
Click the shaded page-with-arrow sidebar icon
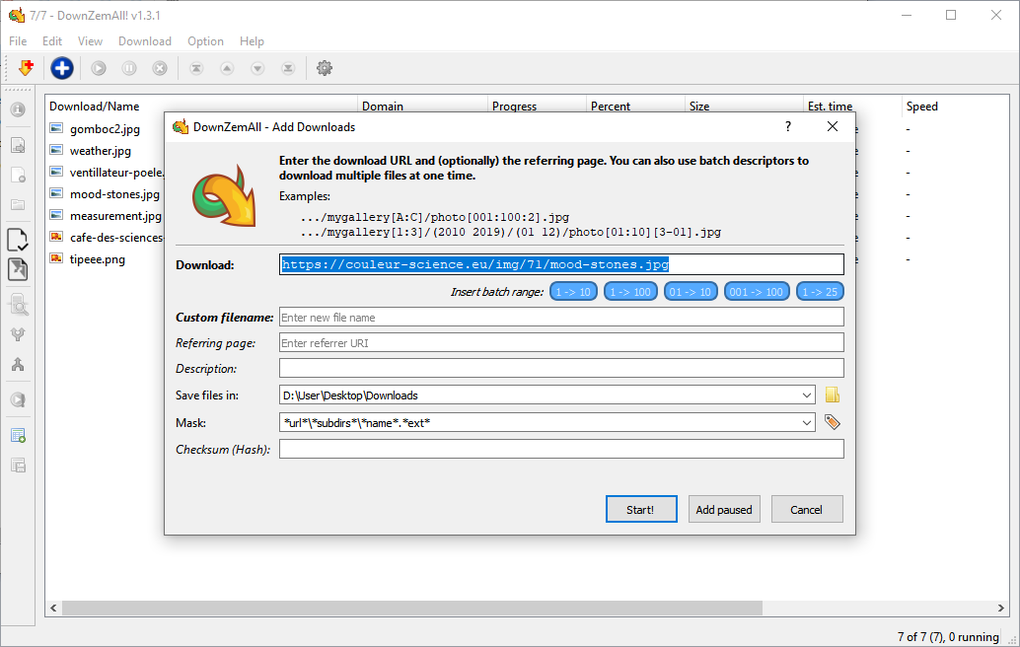(18, 269)
